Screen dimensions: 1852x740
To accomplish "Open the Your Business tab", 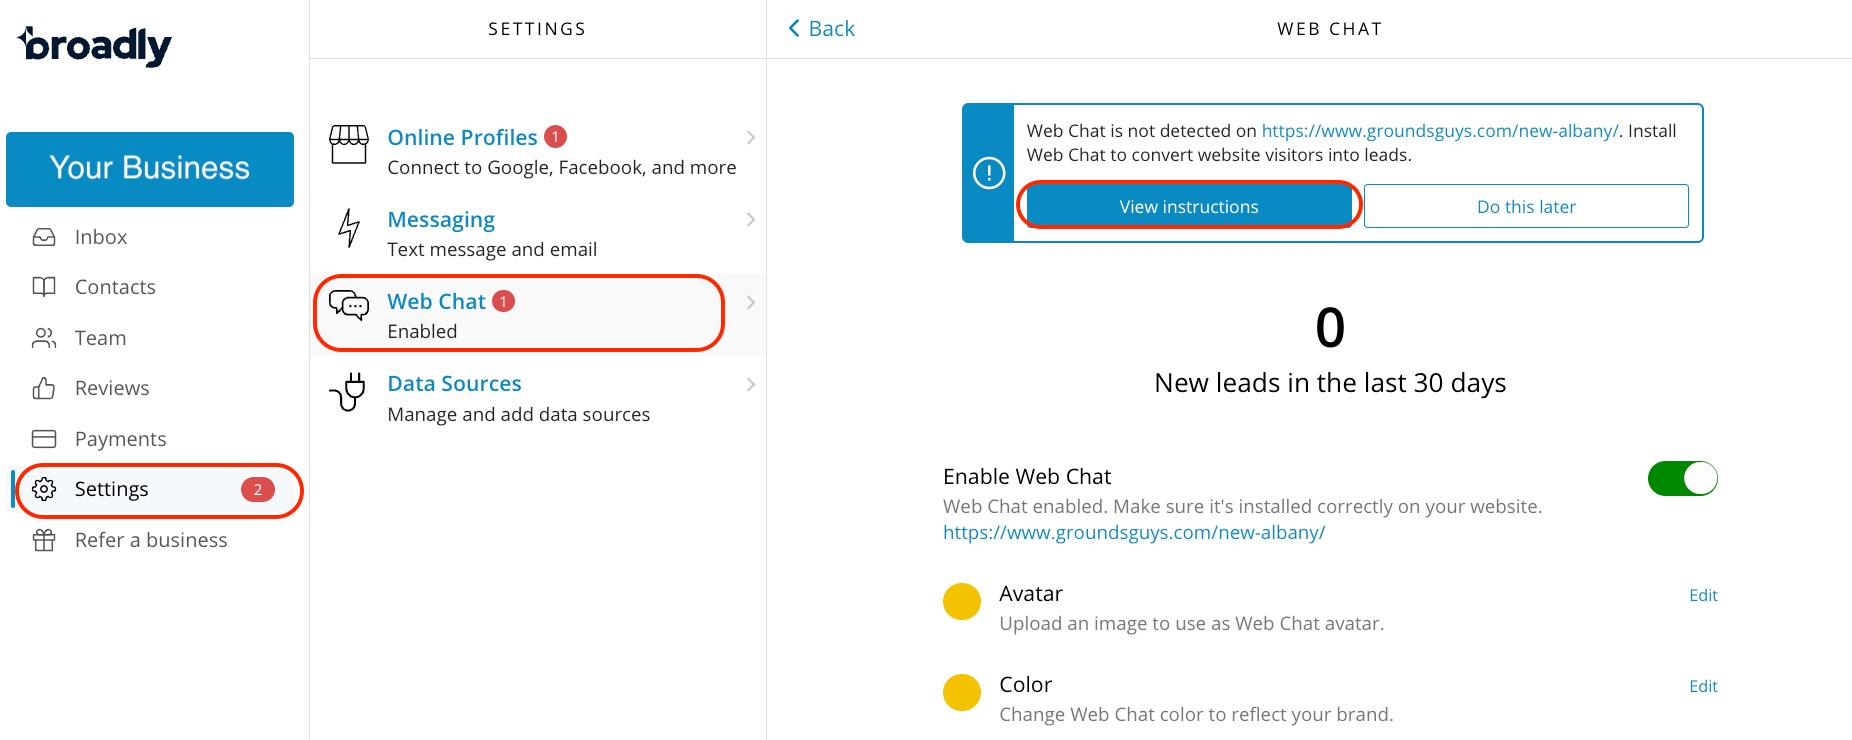I will (x=150, y=169).
